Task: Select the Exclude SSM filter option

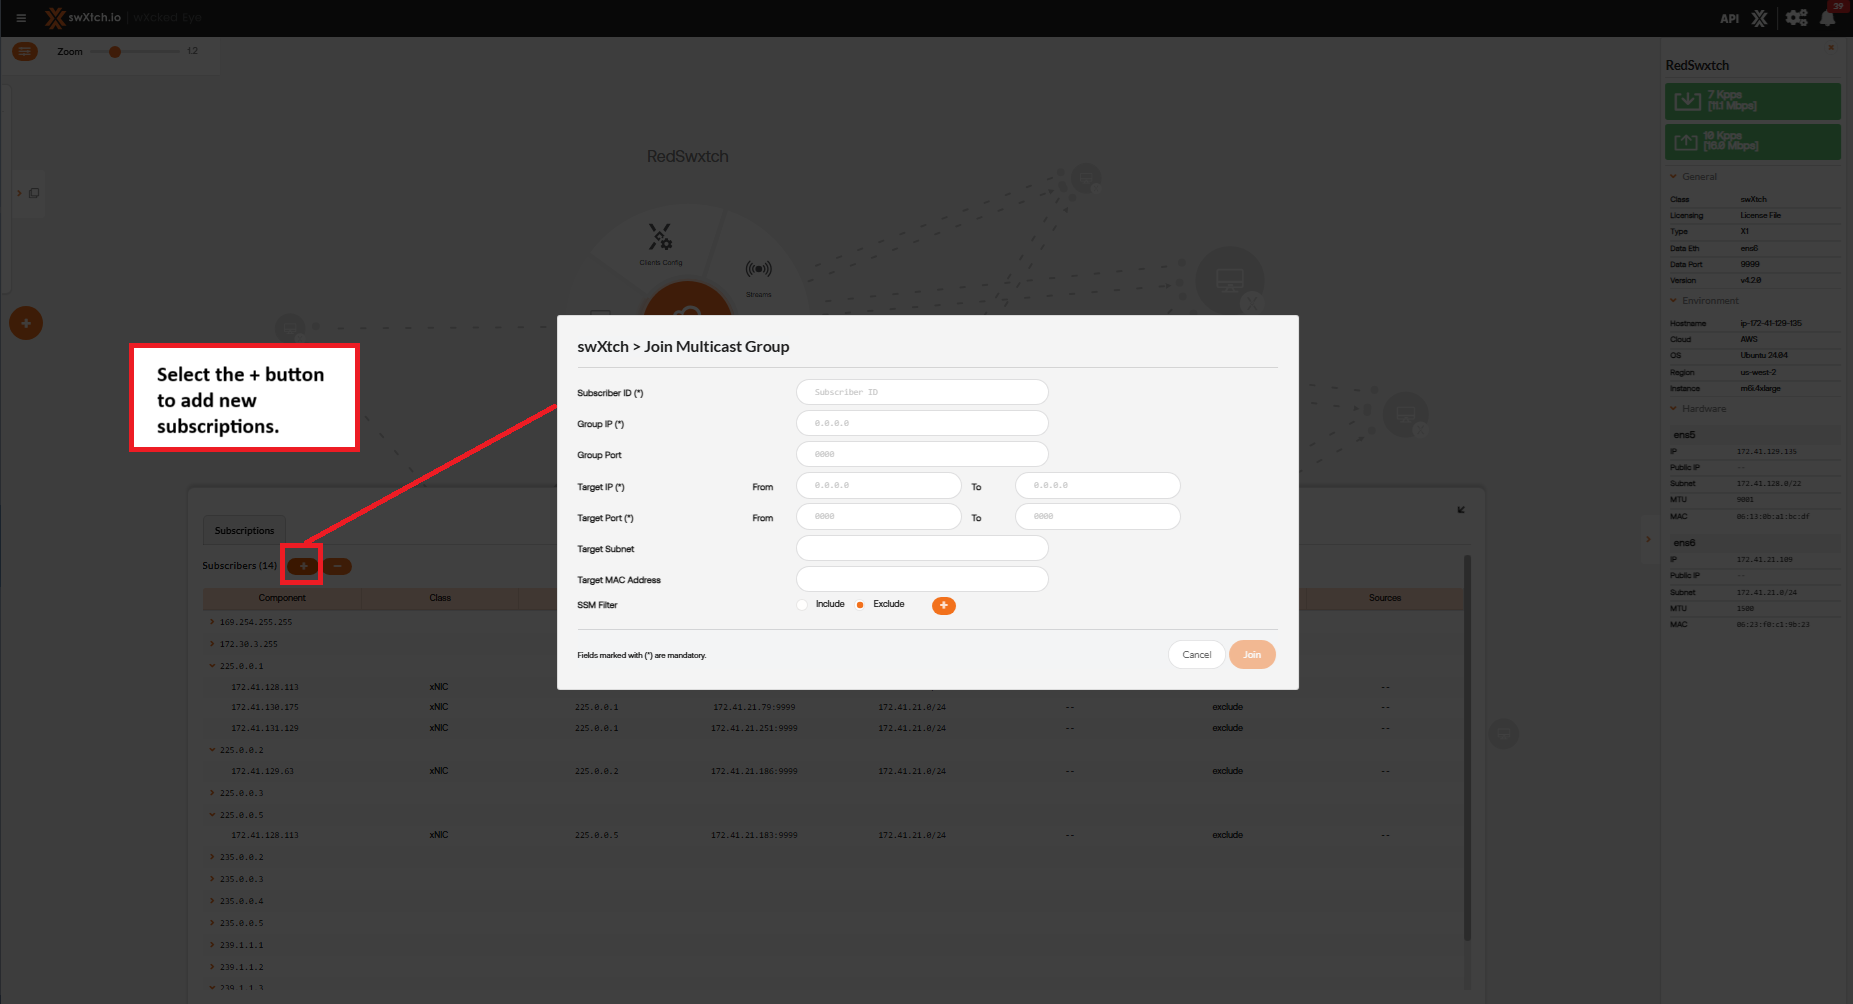Action: click(x=860, y=605)
